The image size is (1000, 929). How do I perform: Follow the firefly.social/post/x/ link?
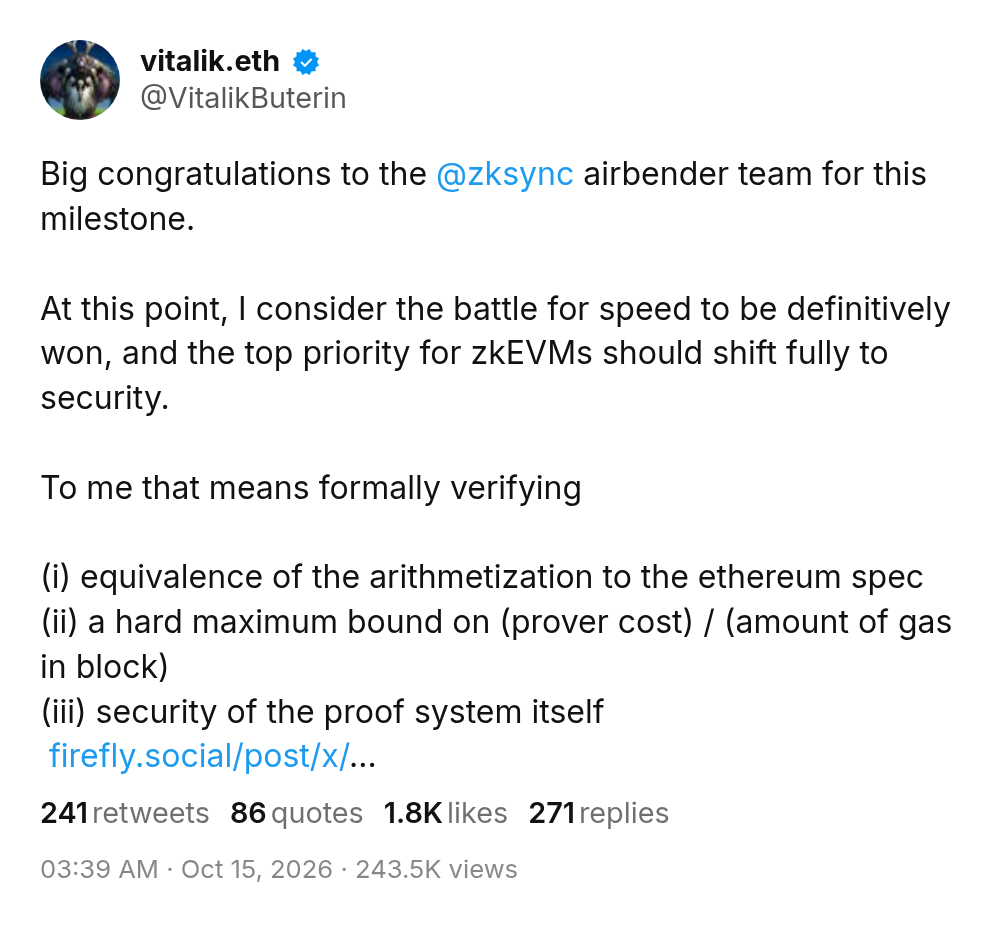point(200,756)
